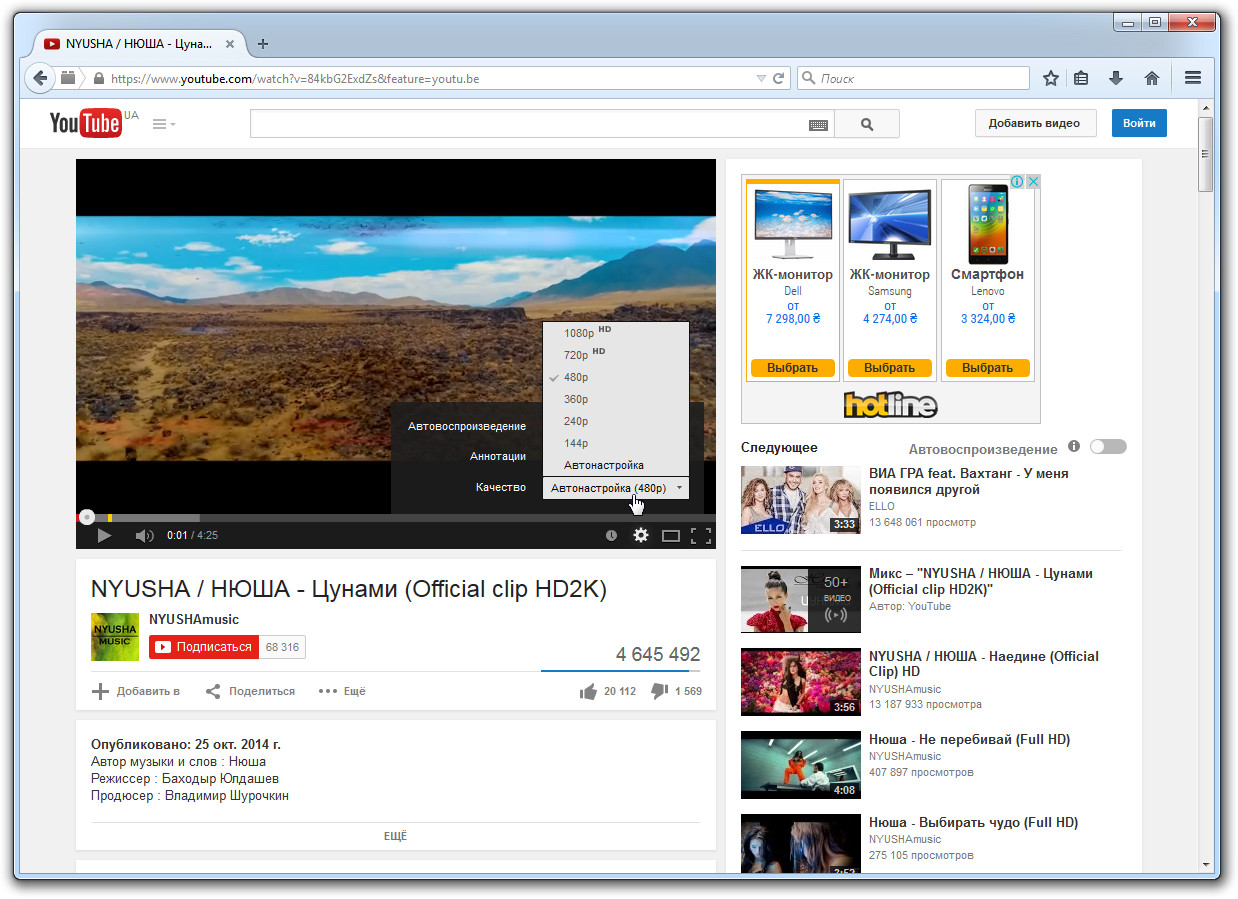Click the YouTube search input field
The height and width of the screenshot is (899, 1238).
pos(530,124)
